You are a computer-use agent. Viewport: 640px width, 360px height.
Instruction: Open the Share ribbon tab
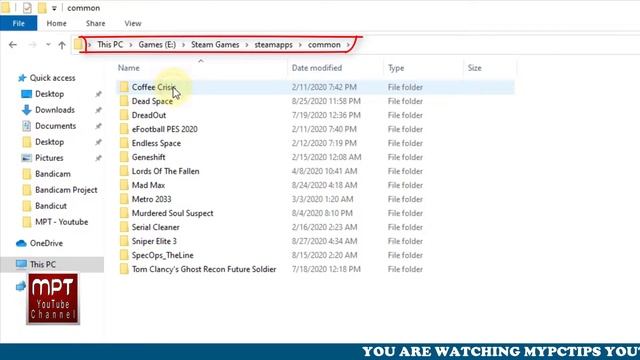96,23
